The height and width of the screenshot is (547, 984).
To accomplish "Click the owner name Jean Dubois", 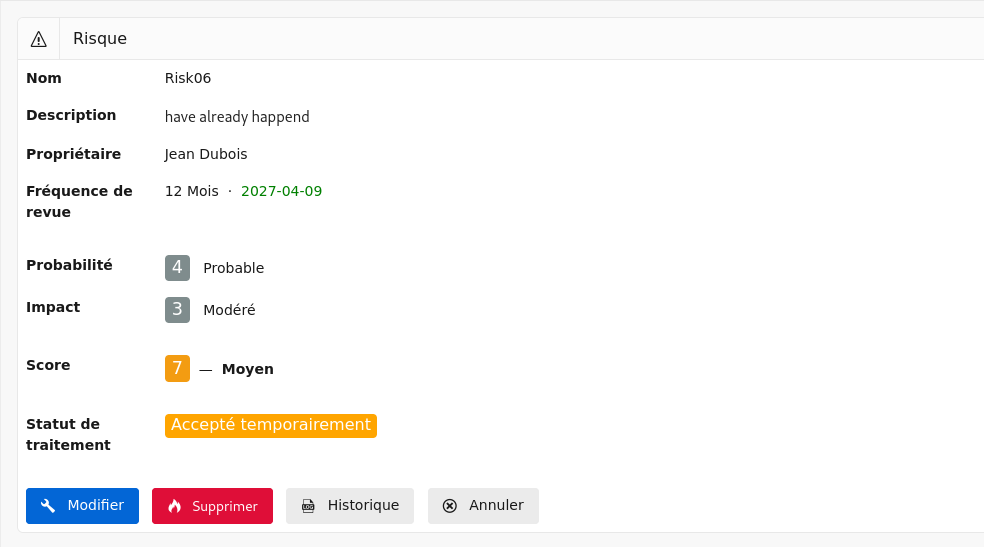I will click(206, 154).
